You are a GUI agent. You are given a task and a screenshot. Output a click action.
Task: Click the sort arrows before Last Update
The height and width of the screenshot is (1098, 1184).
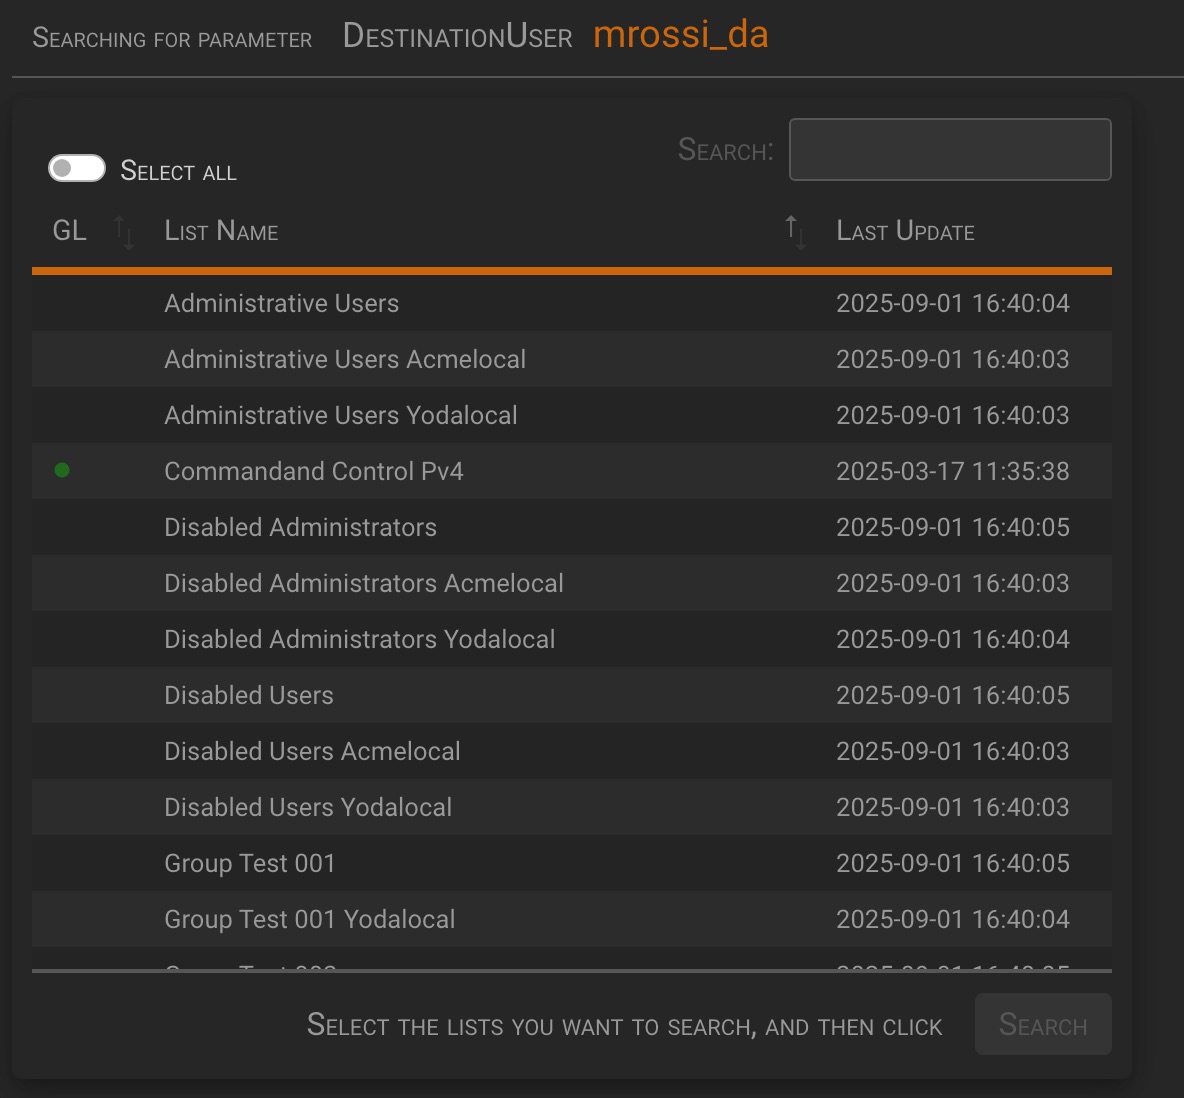pos(795,232)
